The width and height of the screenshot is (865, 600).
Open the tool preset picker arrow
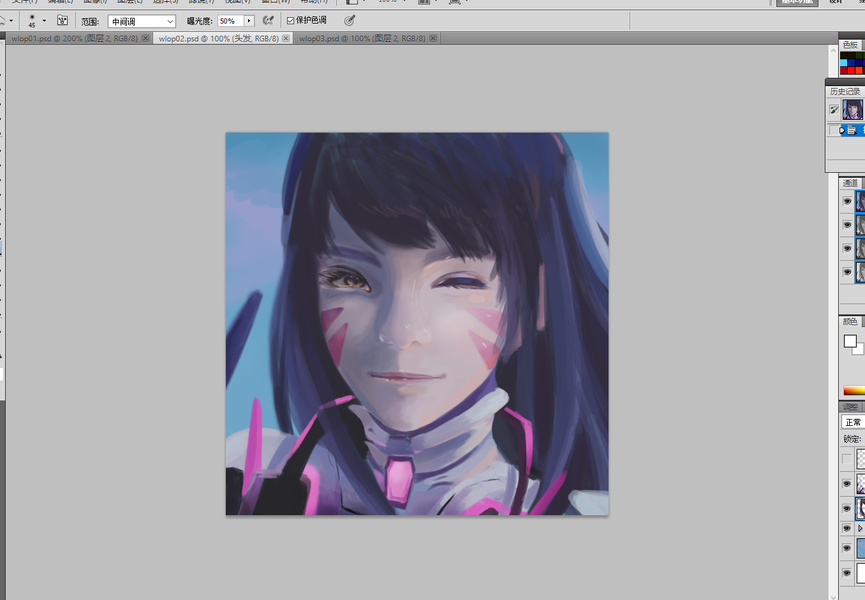[x=11, y=21]
